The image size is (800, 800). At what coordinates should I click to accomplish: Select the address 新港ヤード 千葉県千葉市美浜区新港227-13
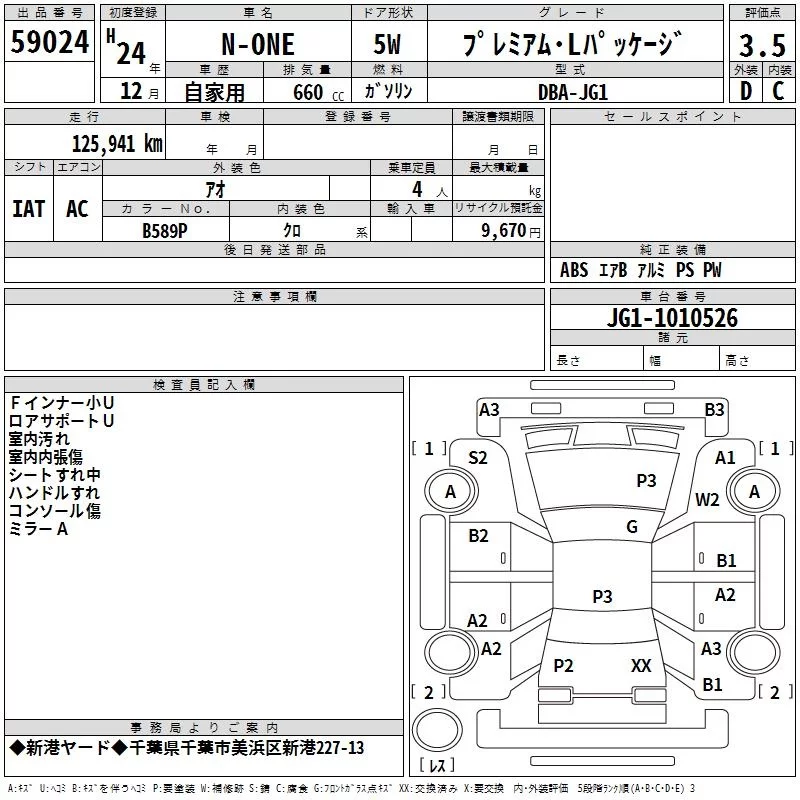click(187, 748)
